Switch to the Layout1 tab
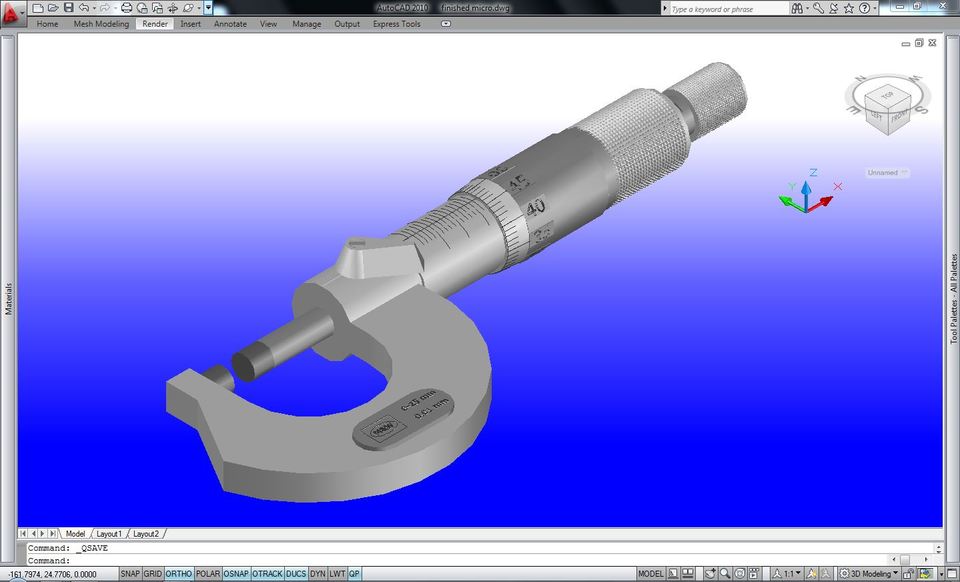Screen dimensions: 960x582 click(109, 534)
